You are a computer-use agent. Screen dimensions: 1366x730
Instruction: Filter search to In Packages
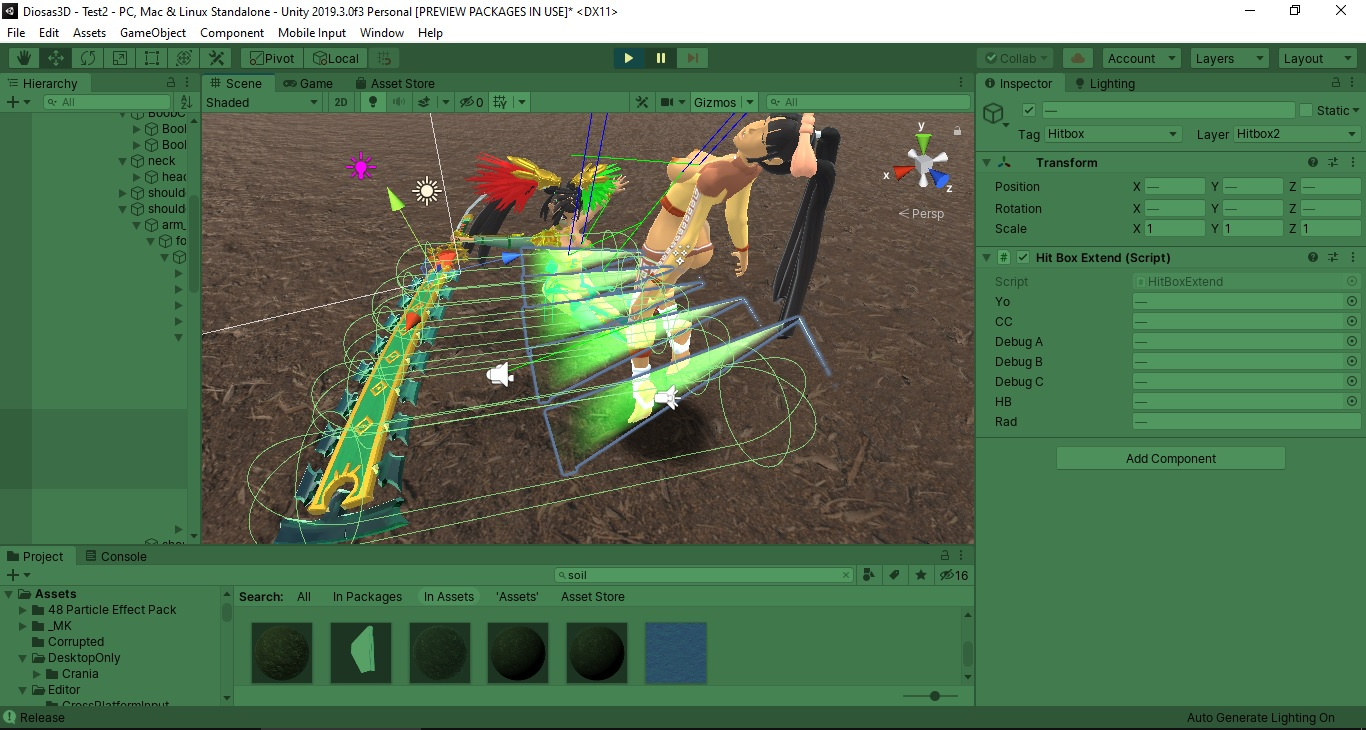pyautogui.click(x=367, y=597)
